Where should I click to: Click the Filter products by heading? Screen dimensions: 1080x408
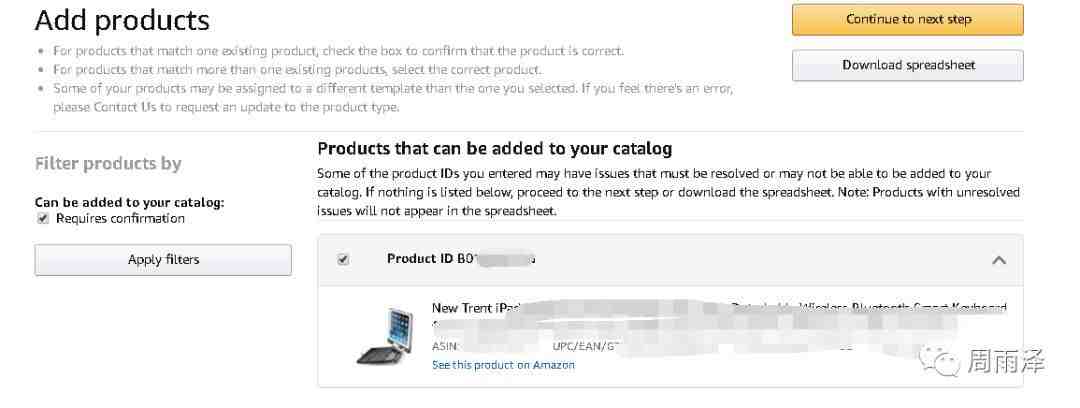click(108, 164)
